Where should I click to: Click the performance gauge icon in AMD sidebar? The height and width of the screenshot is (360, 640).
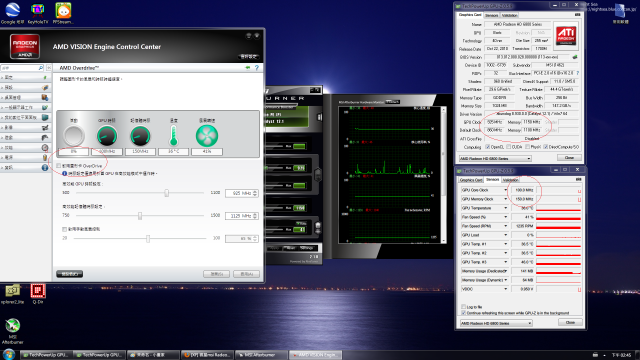[x=45, y=147]
